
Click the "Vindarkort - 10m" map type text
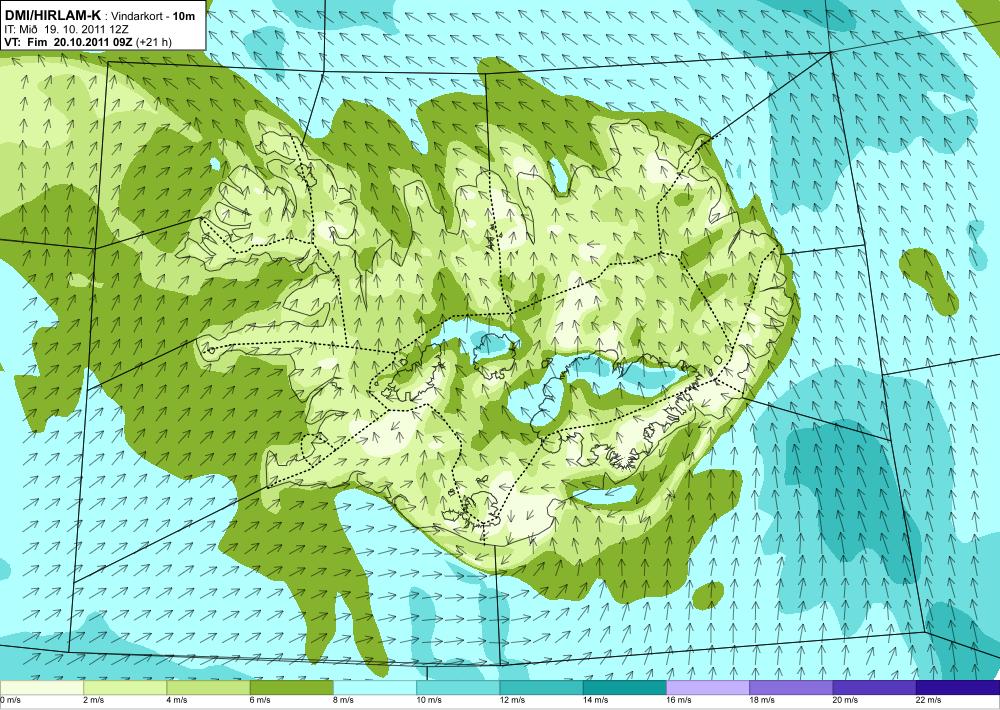[153, 16]
